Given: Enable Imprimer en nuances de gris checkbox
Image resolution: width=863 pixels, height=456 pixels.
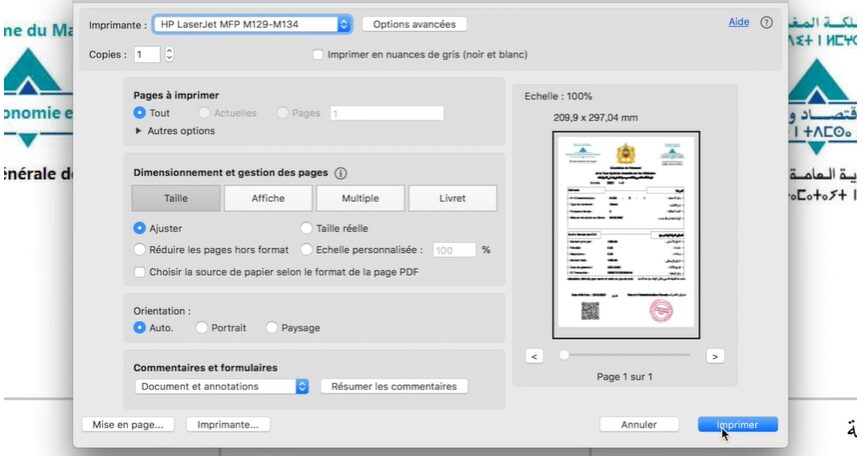Looking at the screenshot, I should point(318,54).
